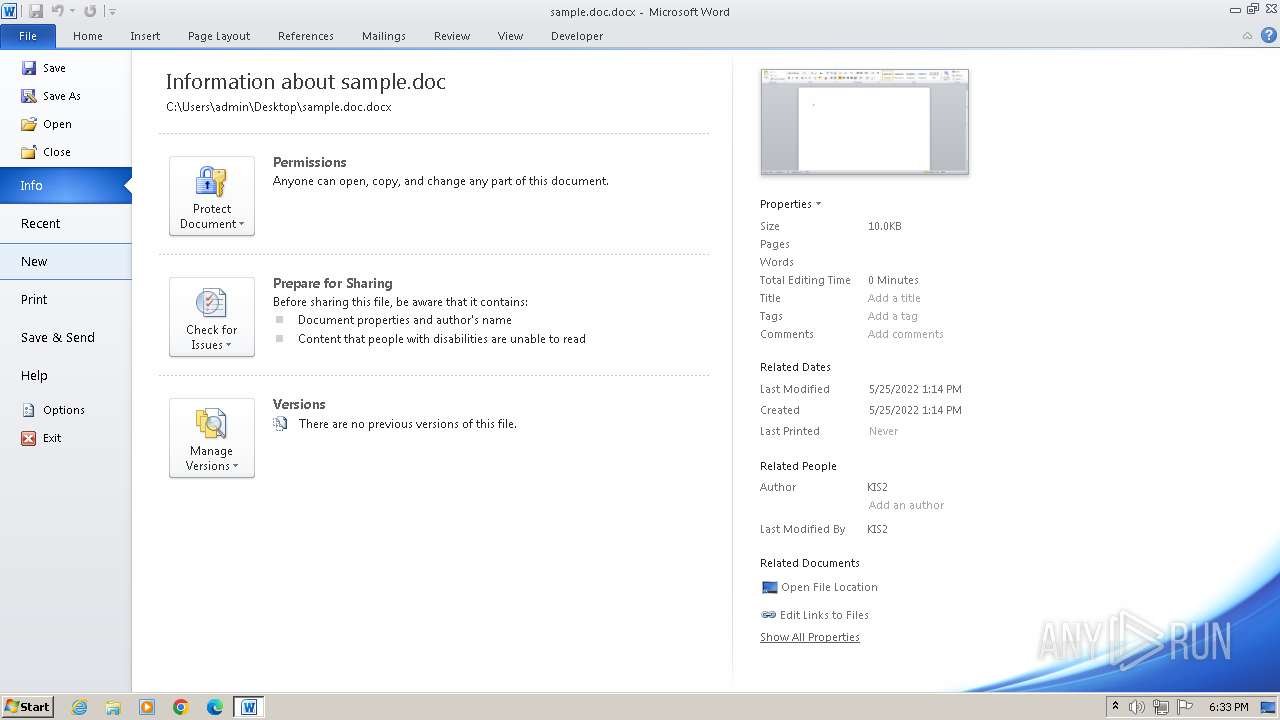The image size is (1280, 720).
Task: Launch Microsoft Edge from the taskbar
Action: coord(215,707)
